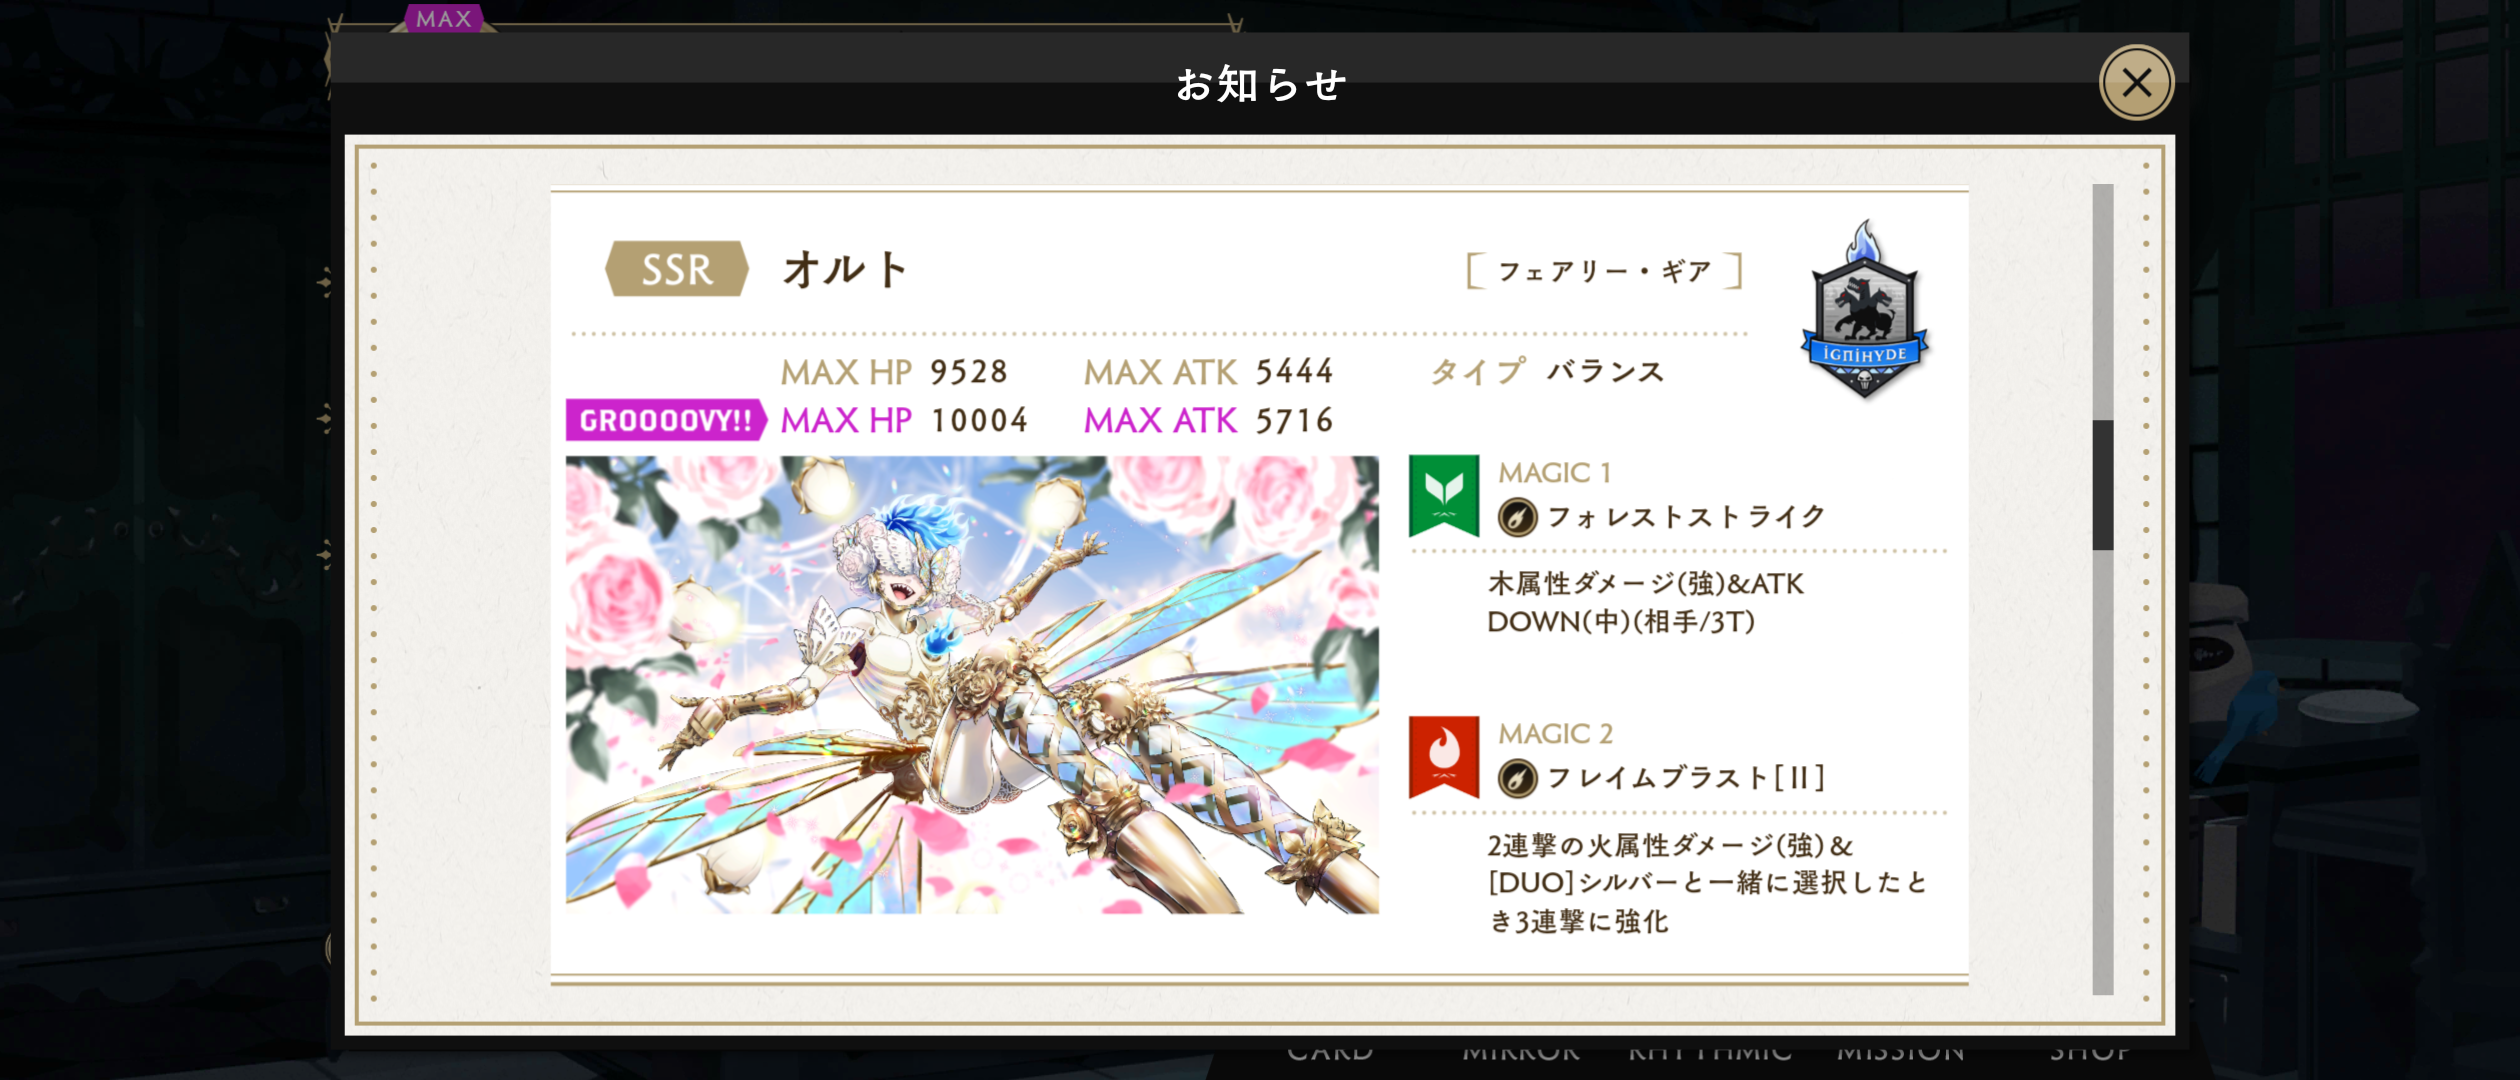Click the フォレストストライク spell name
This screenshot has height=1080, width=2520.
point(1686,517)
